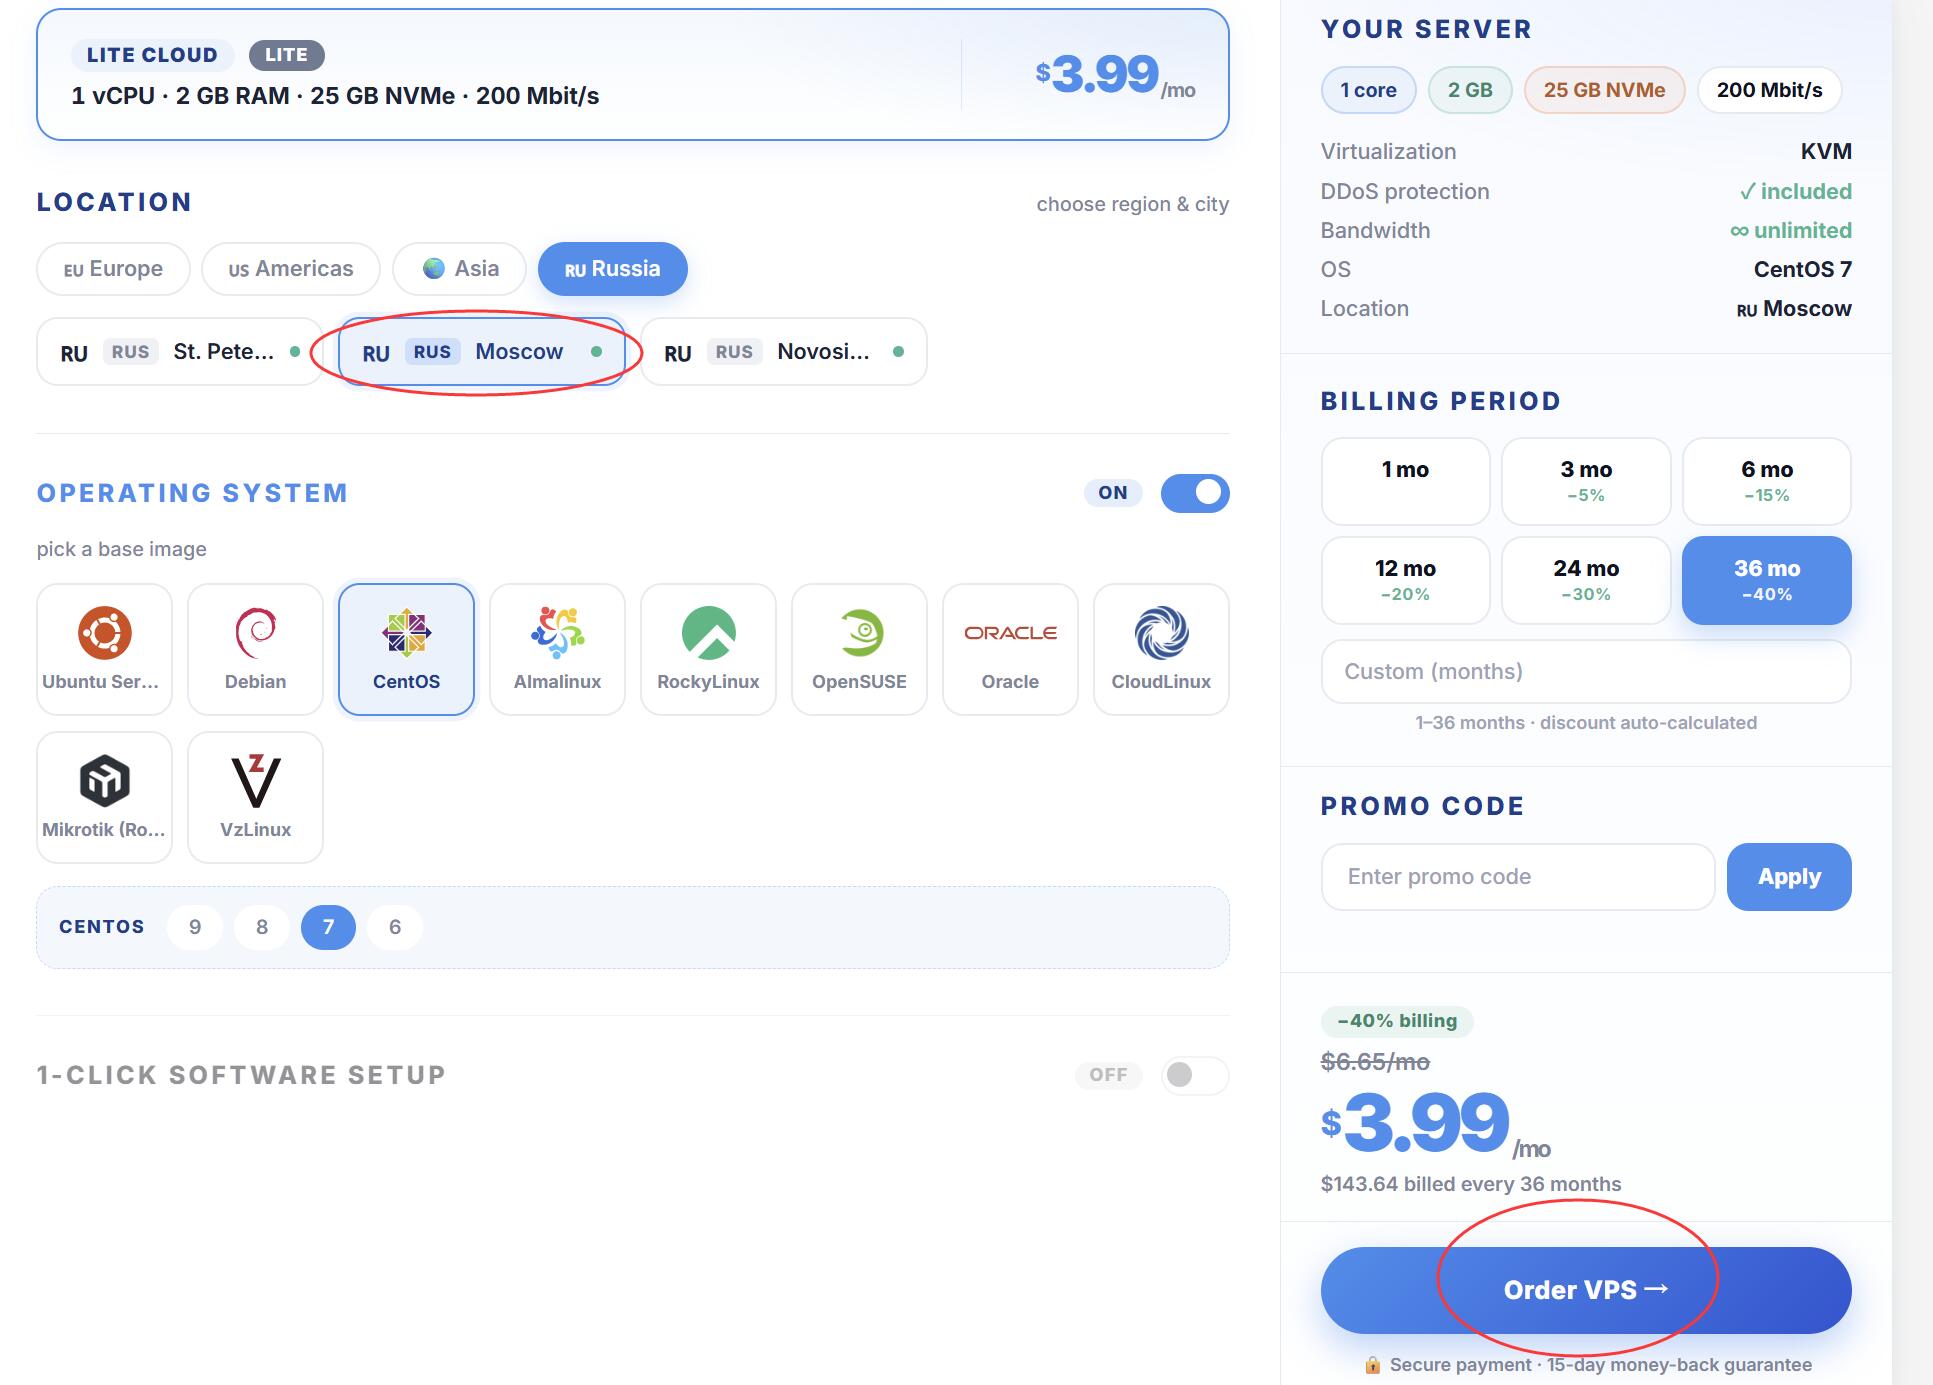Click the 2 GB RAM chip
The image size is (1933, 1385).
(x=1470, y=90)
